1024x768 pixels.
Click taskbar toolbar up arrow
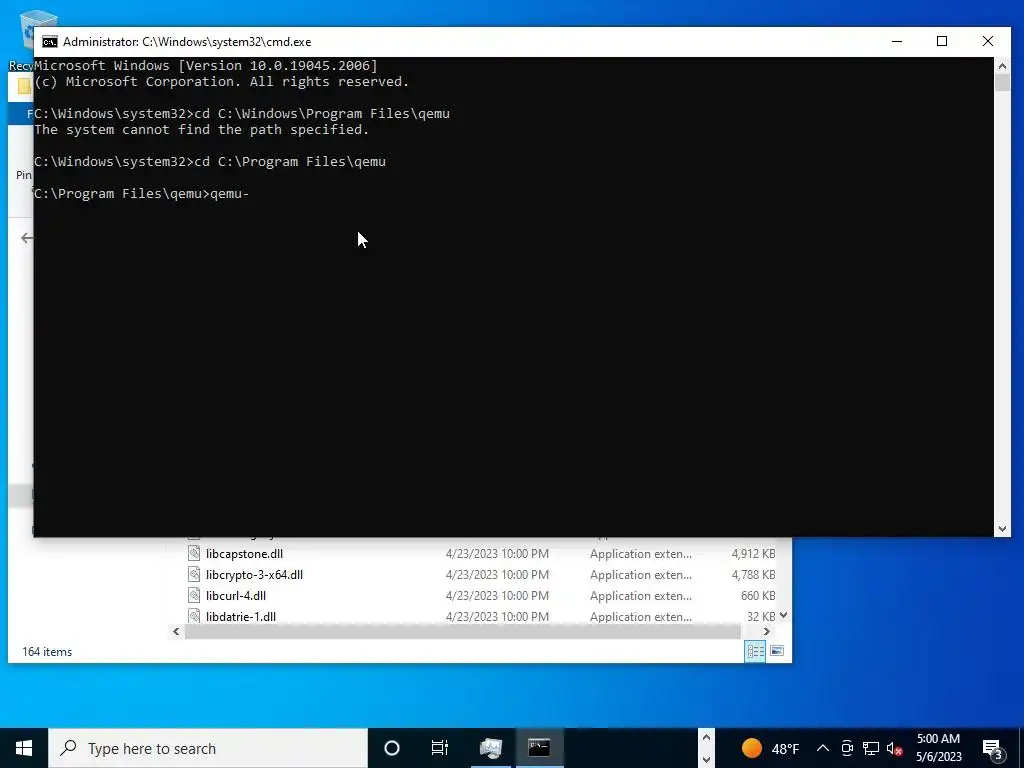(706, 738)
